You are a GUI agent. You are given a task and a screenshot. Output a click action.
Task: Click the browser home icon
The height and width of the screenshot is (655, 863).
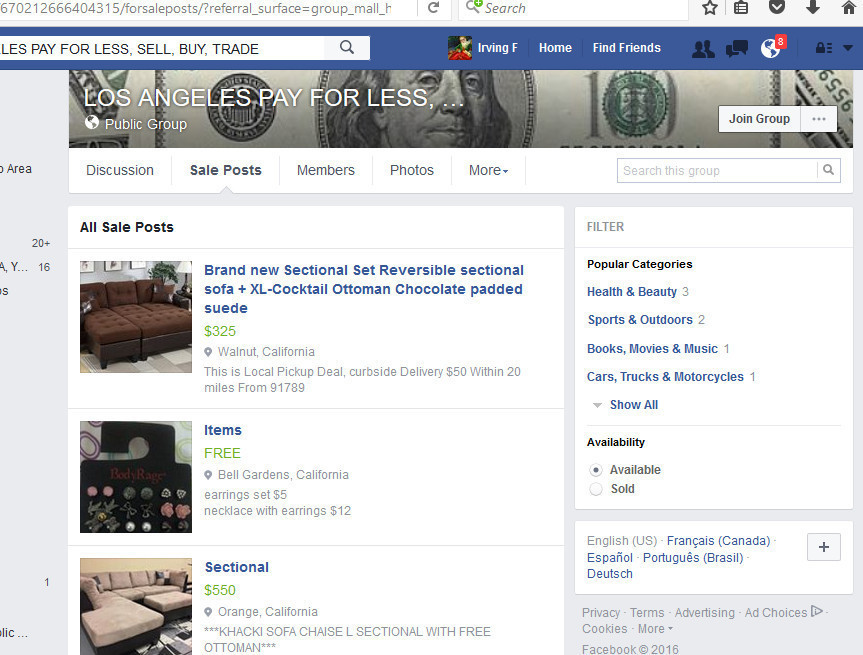click(x=849, y=7)
